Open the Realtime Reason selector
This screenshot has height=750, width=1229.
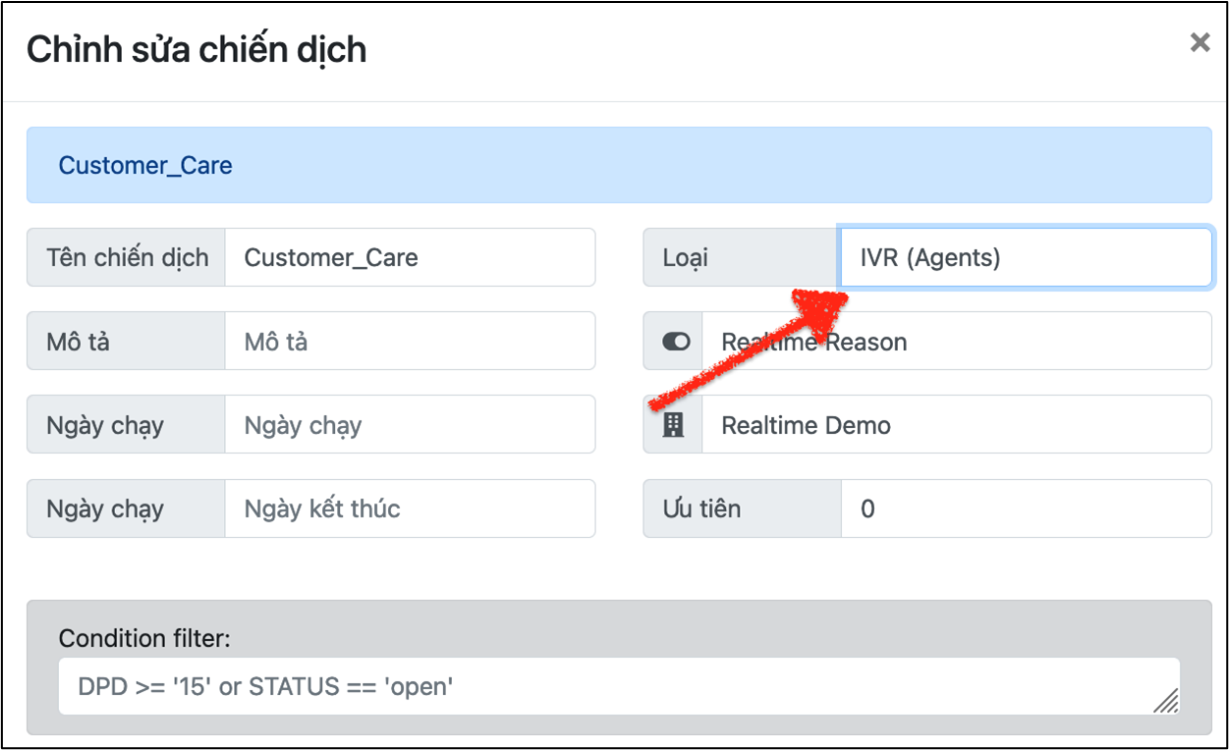point(956,342)
